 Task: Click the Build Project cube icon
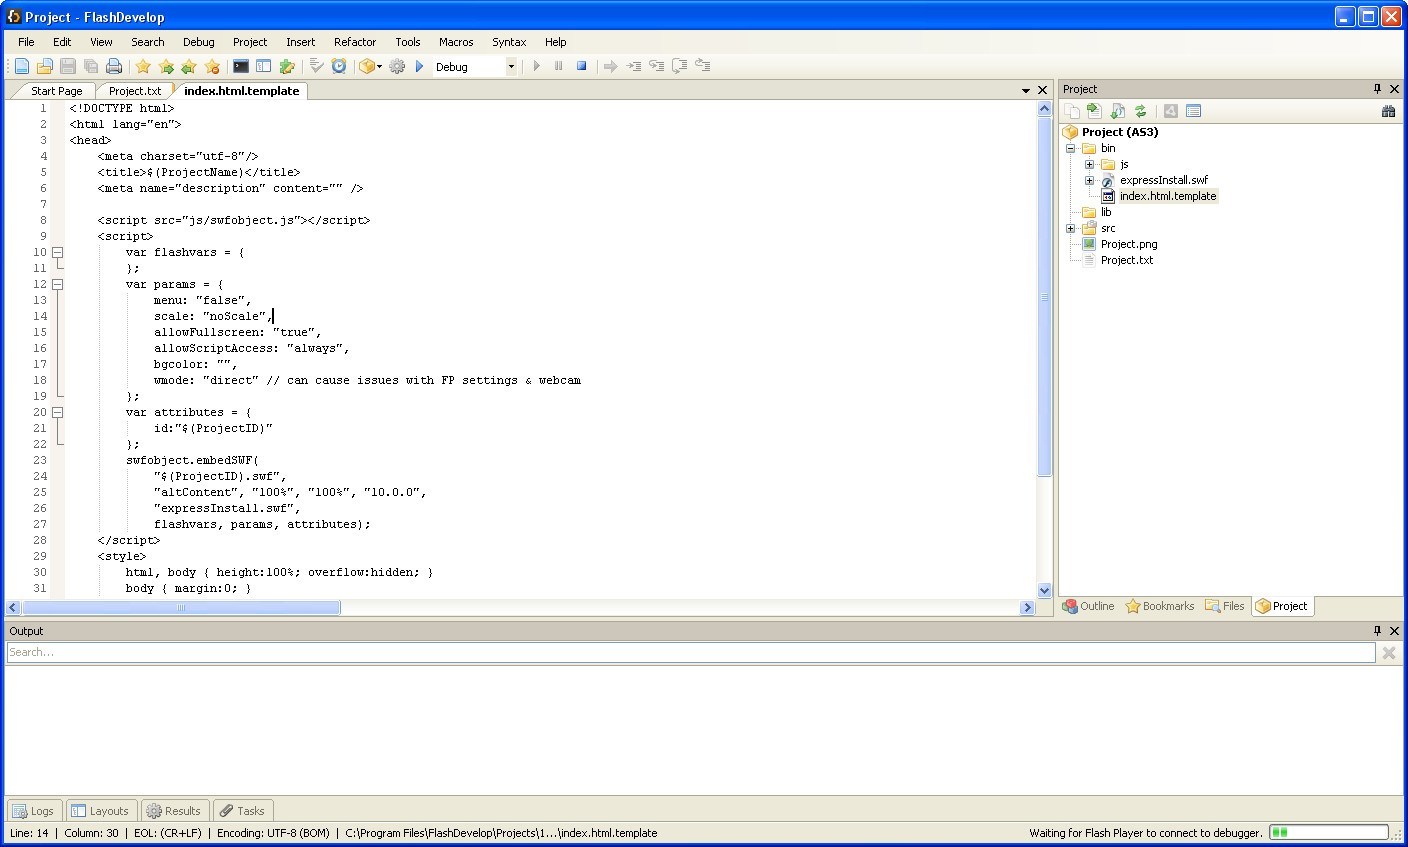pyautogui.click(x=367, y=66)
